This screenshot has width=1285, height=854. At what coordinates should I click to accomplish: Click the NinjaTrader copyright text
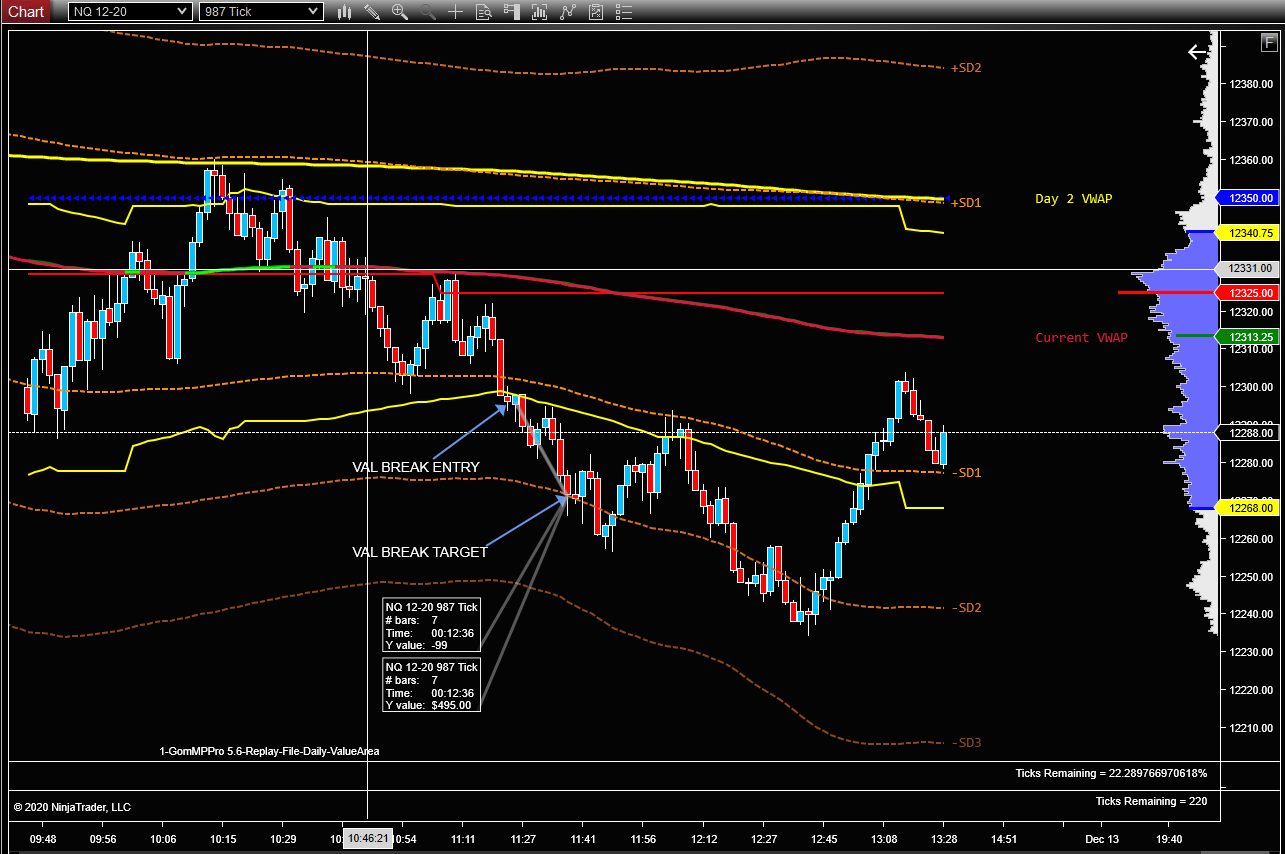point(72,807)
